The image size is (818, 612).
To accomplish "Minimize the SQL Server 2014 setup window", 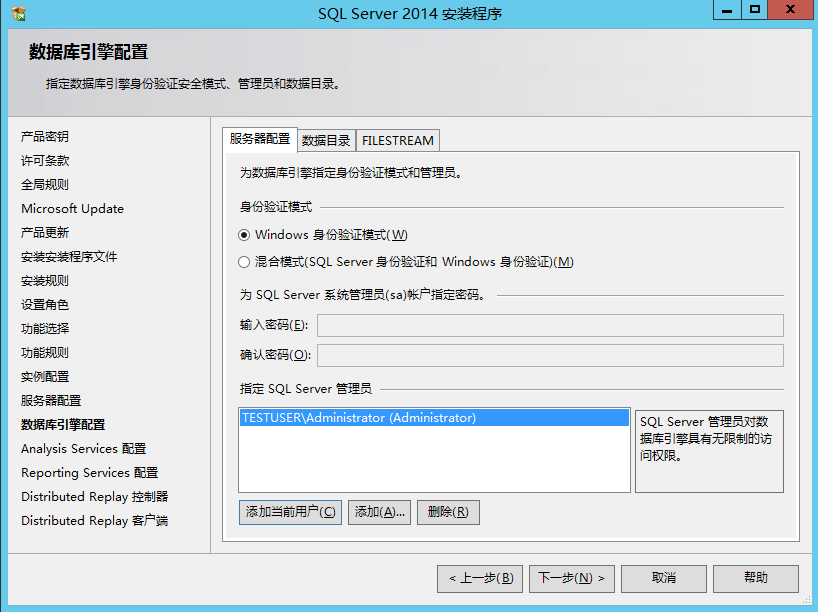I will (x=727, y=10).
